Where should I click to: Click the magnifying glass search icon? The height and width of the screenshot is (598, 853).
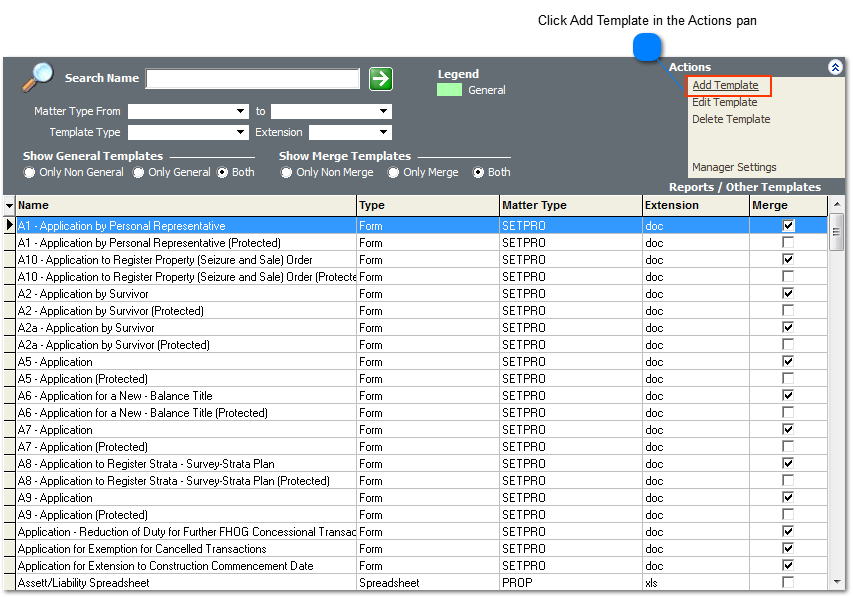pos(38,77)
